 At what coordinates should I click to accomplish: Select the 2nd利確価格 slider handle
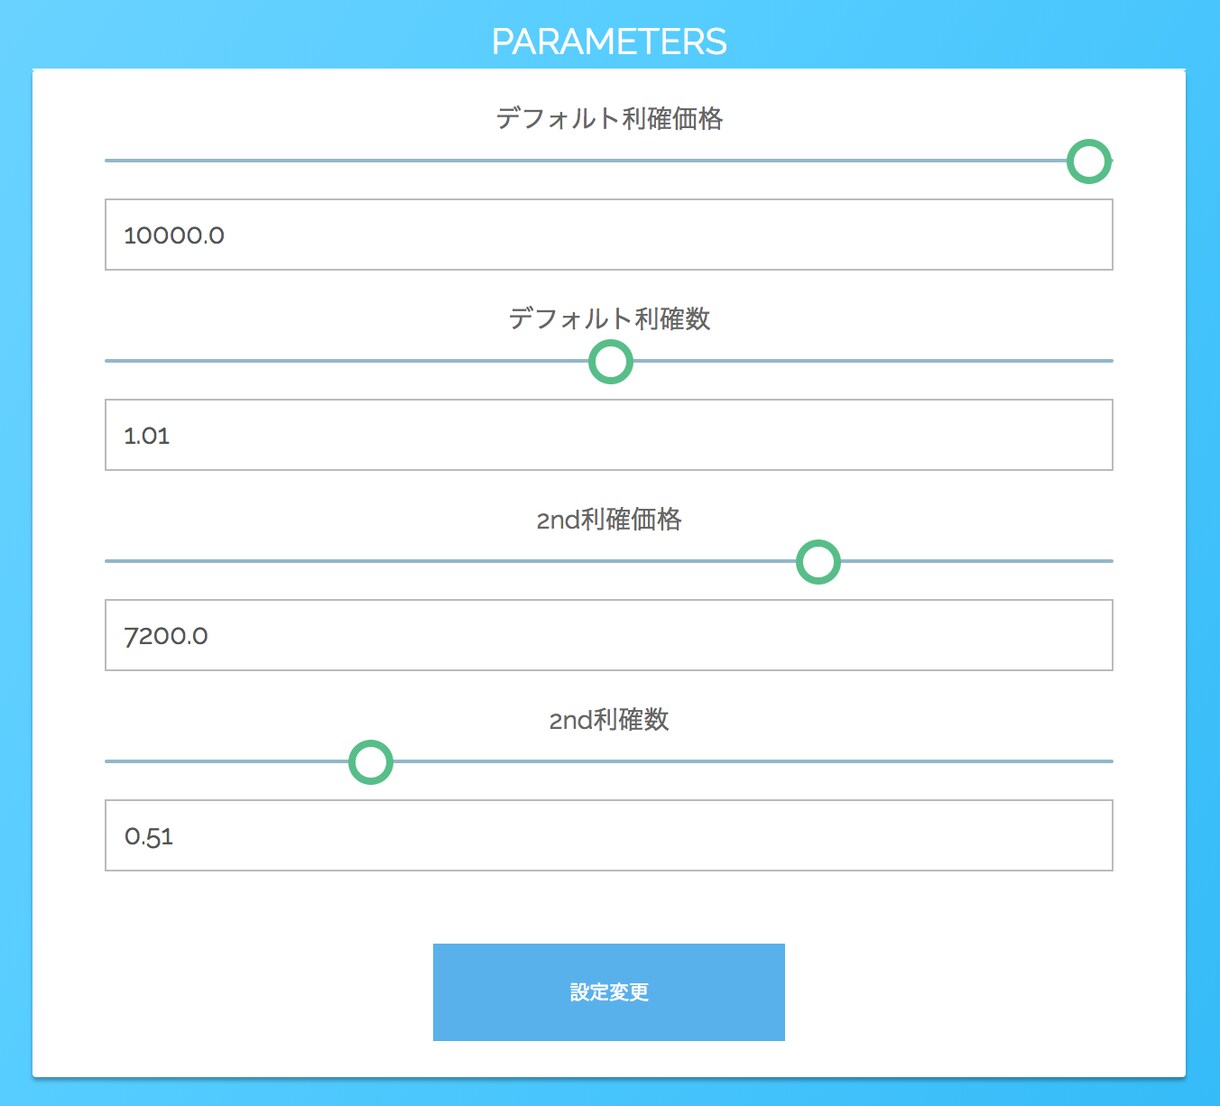tap(818, 562)
